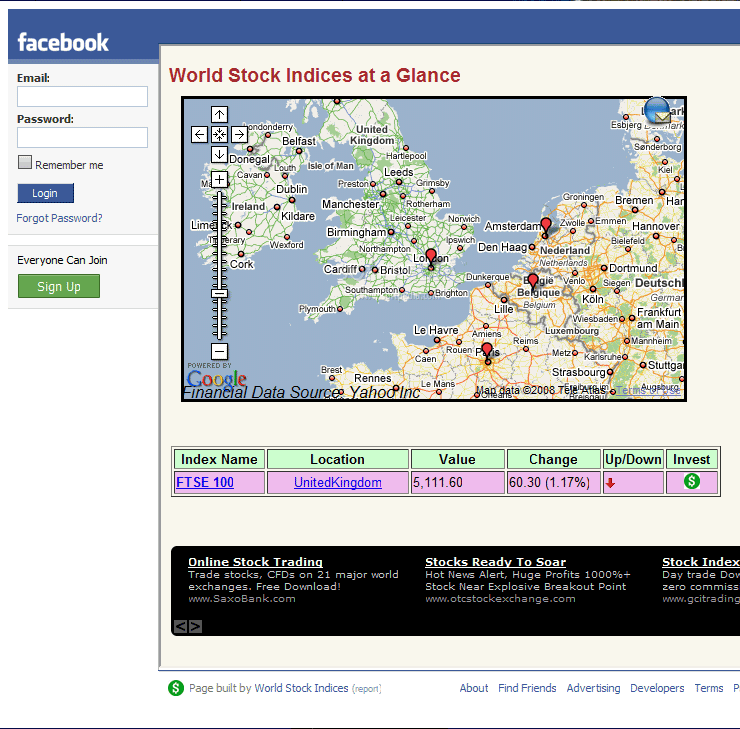Viewport: 740px width, 729px height.
Task: Click the Location column header
Action: [337, 459]
